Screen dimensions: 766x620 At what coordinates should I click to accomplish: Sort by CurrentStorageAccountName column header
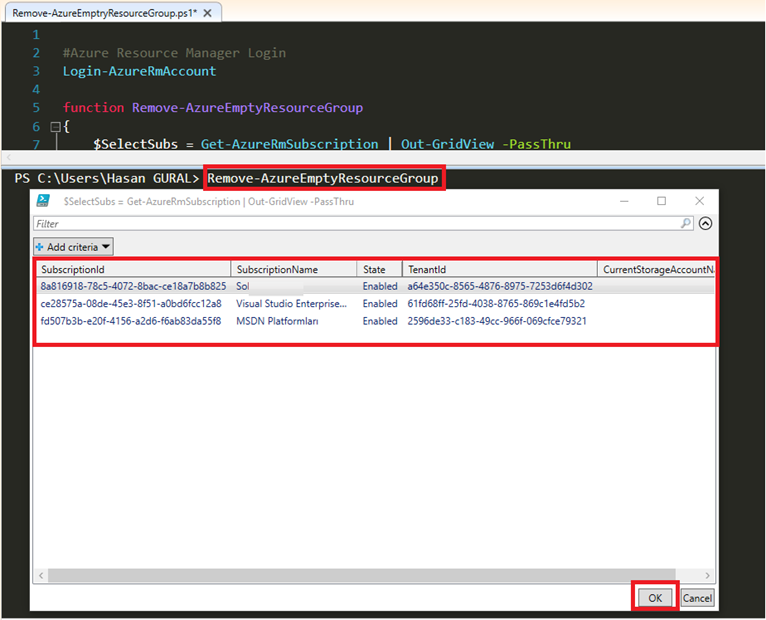click(657, 269)
